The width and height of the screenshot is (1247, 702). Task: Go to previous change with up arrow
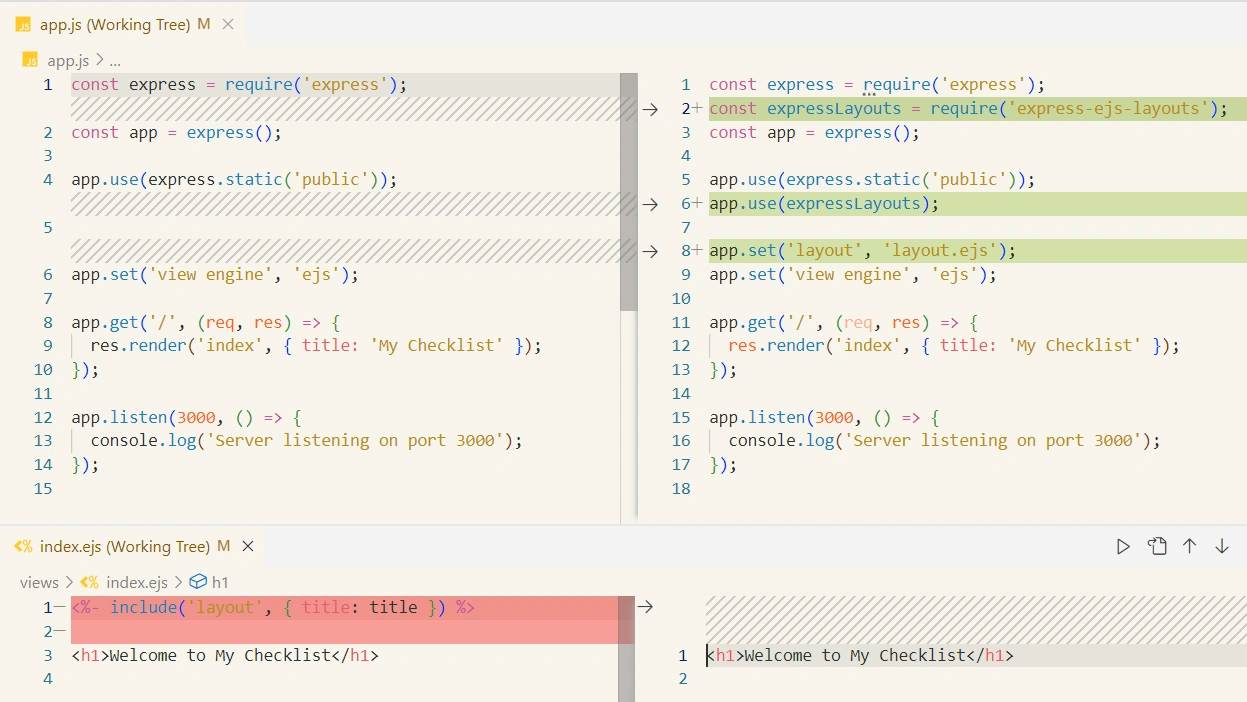pos(1190,546)
